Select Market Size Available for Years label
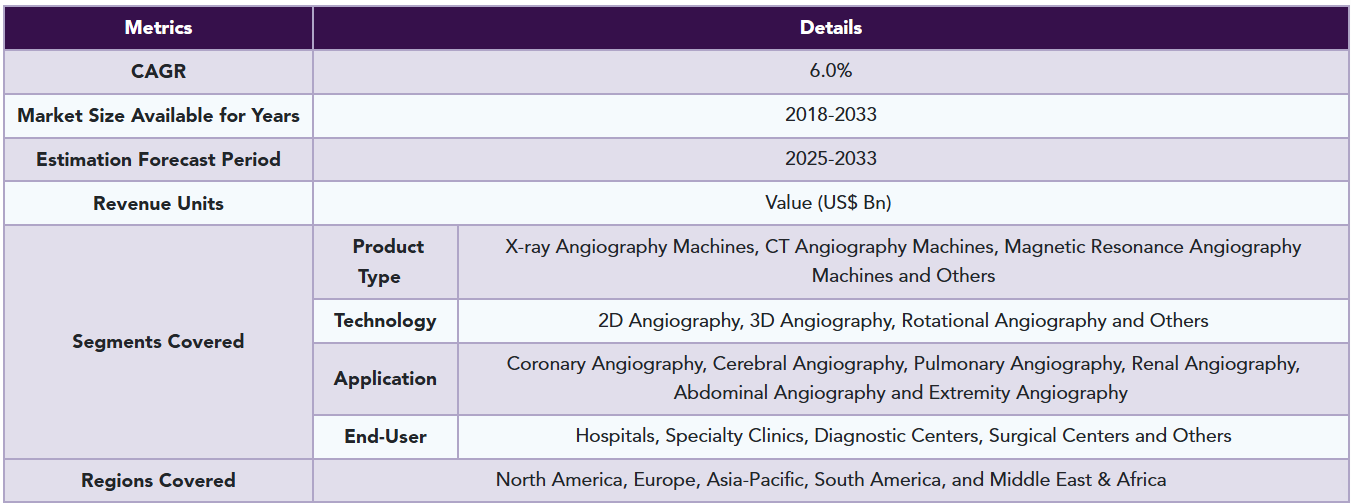Screen dimensions: 1351x504 [158, 116]
